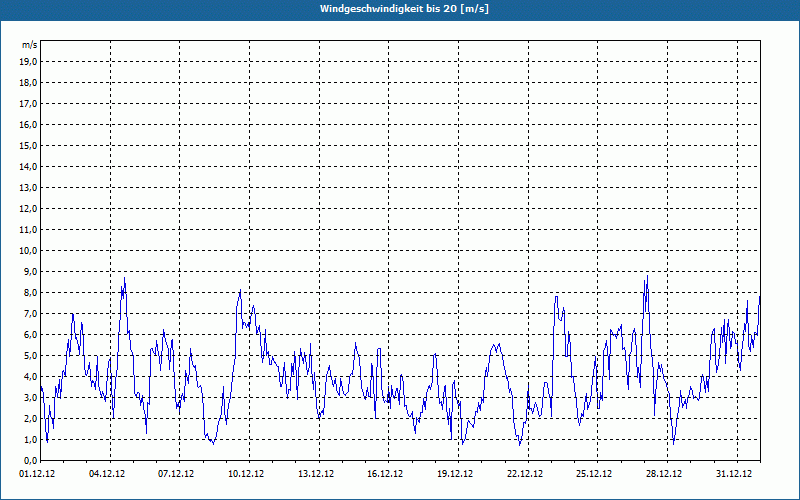This screenshot has height=500, width=800.
Task: Click the 9,0 y-axis label
Action: [x=30, y=271]
